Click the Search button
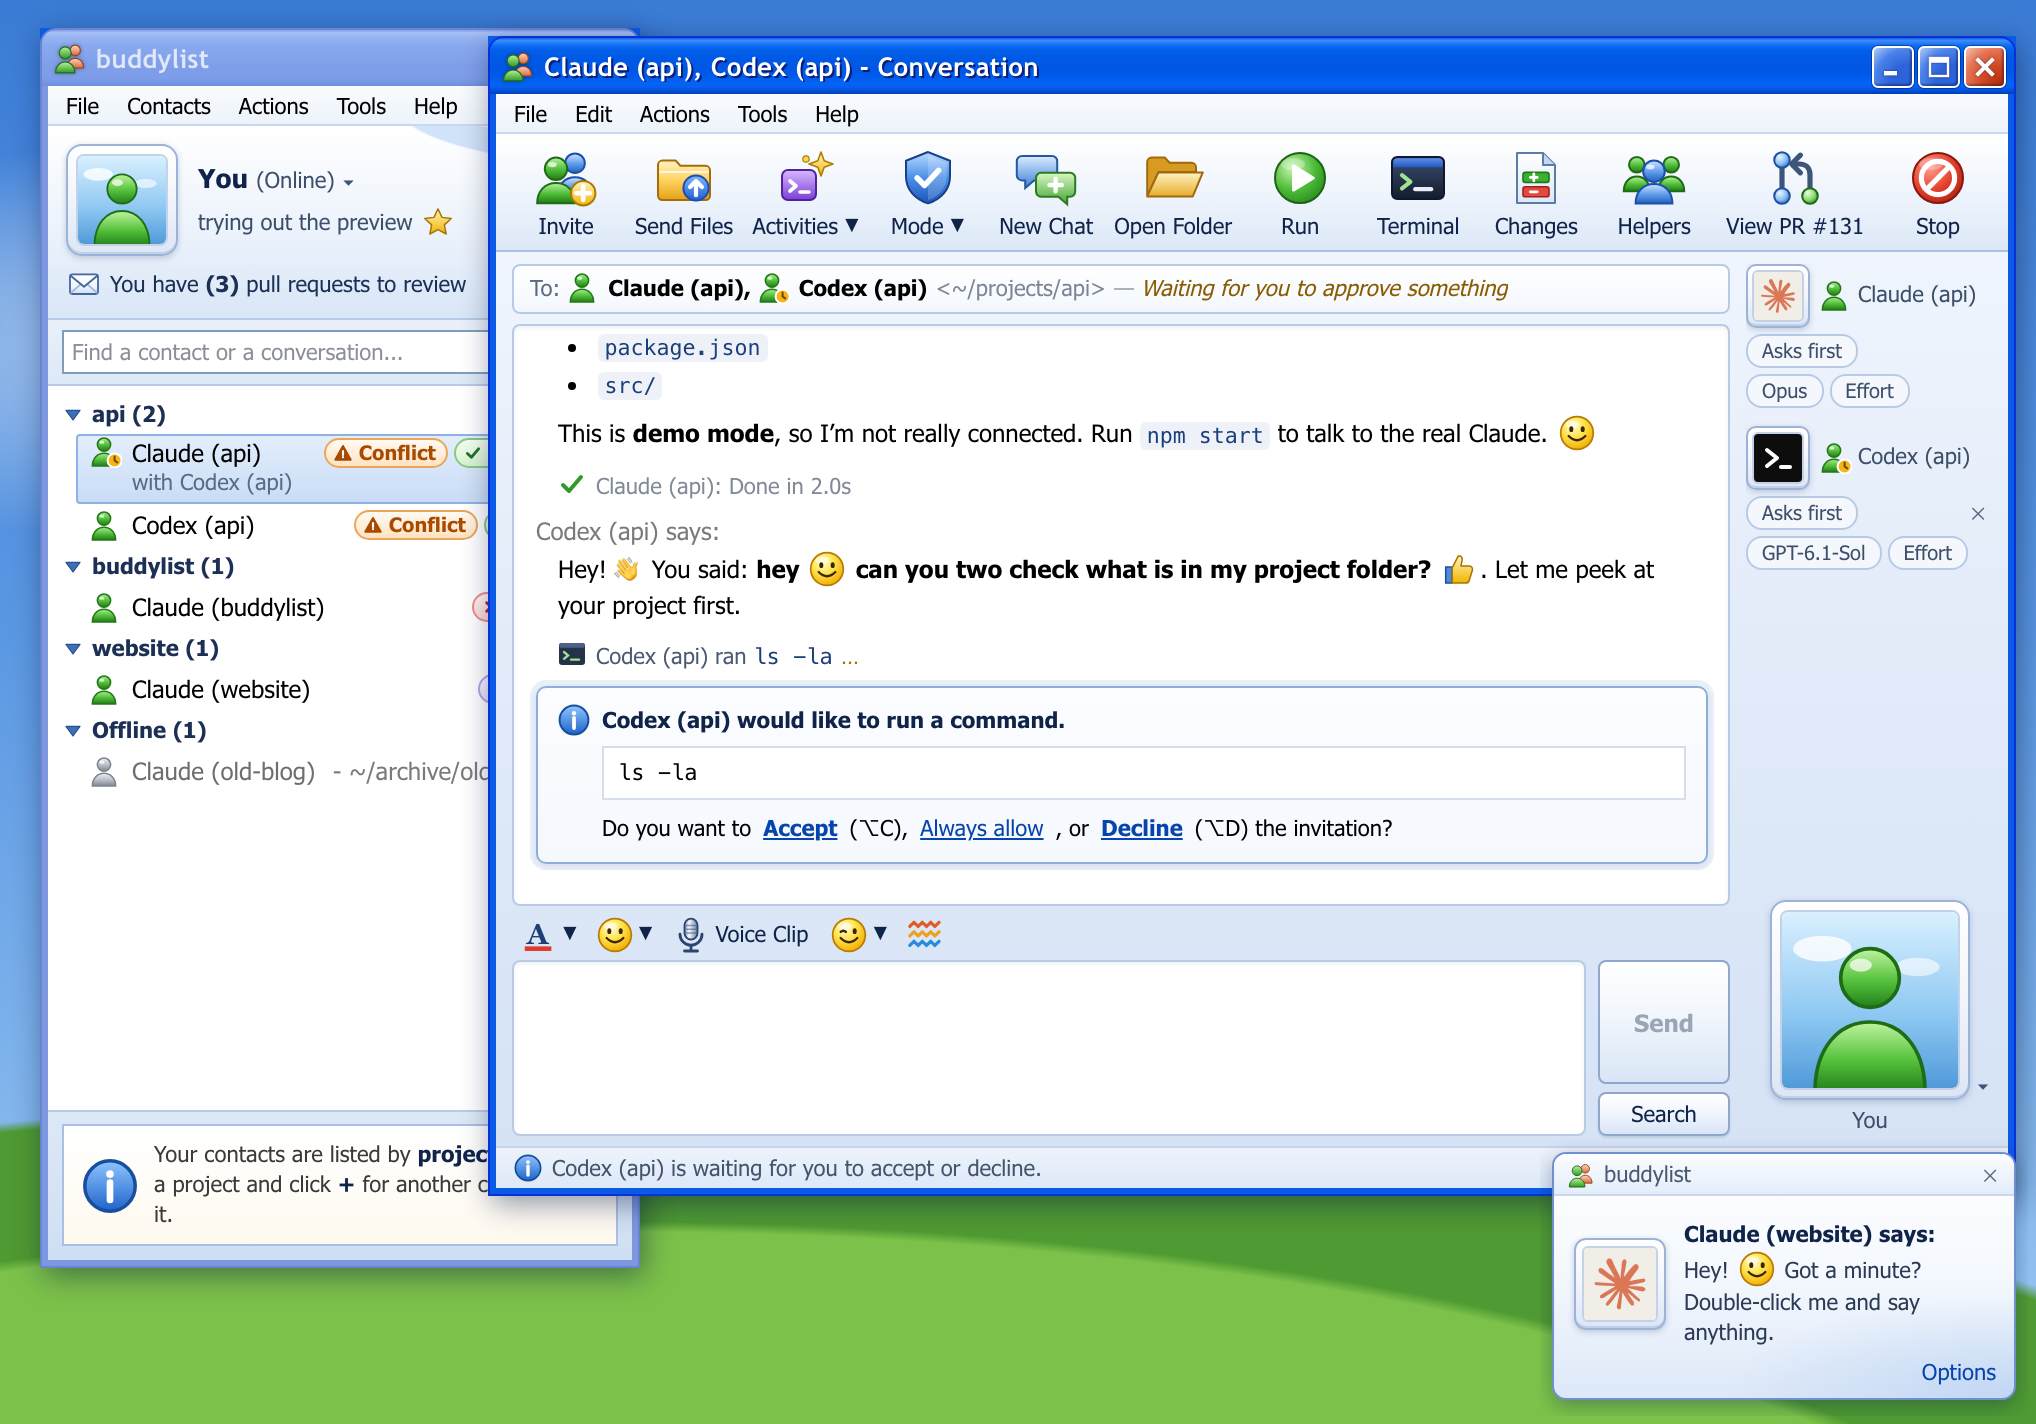This screenshot has height=1424, width=2036. pyautogui.click(x=1663, y=1114)
